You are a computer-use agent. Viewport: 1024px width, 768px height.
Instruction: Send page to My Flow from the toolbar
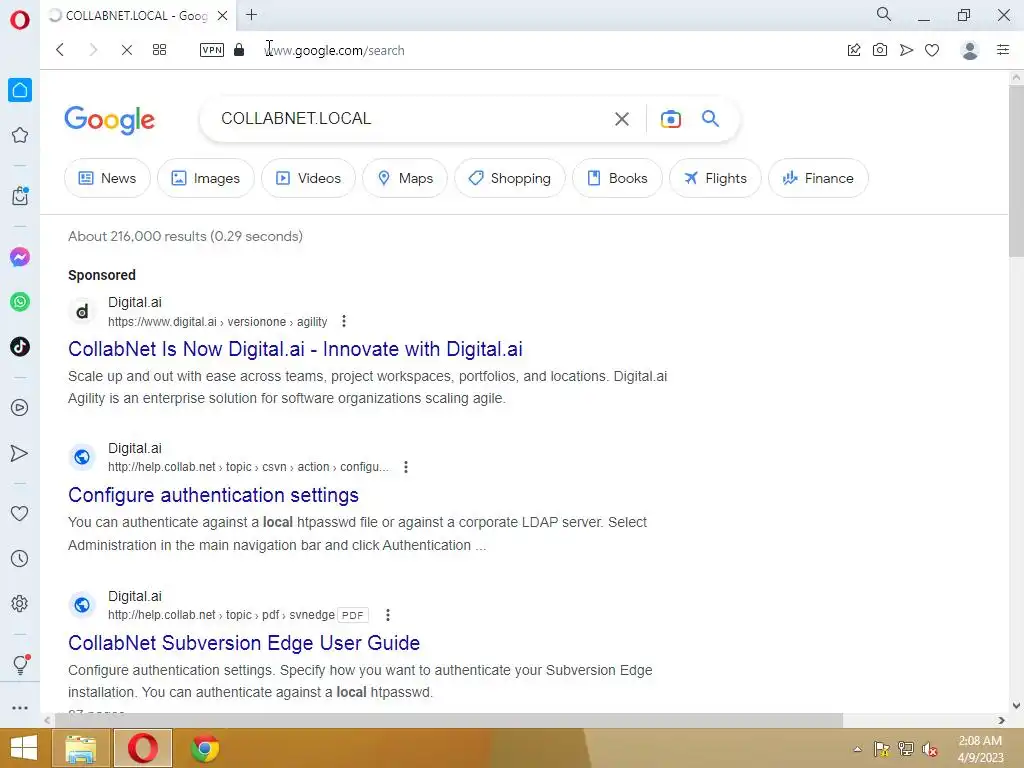[906, 50]
